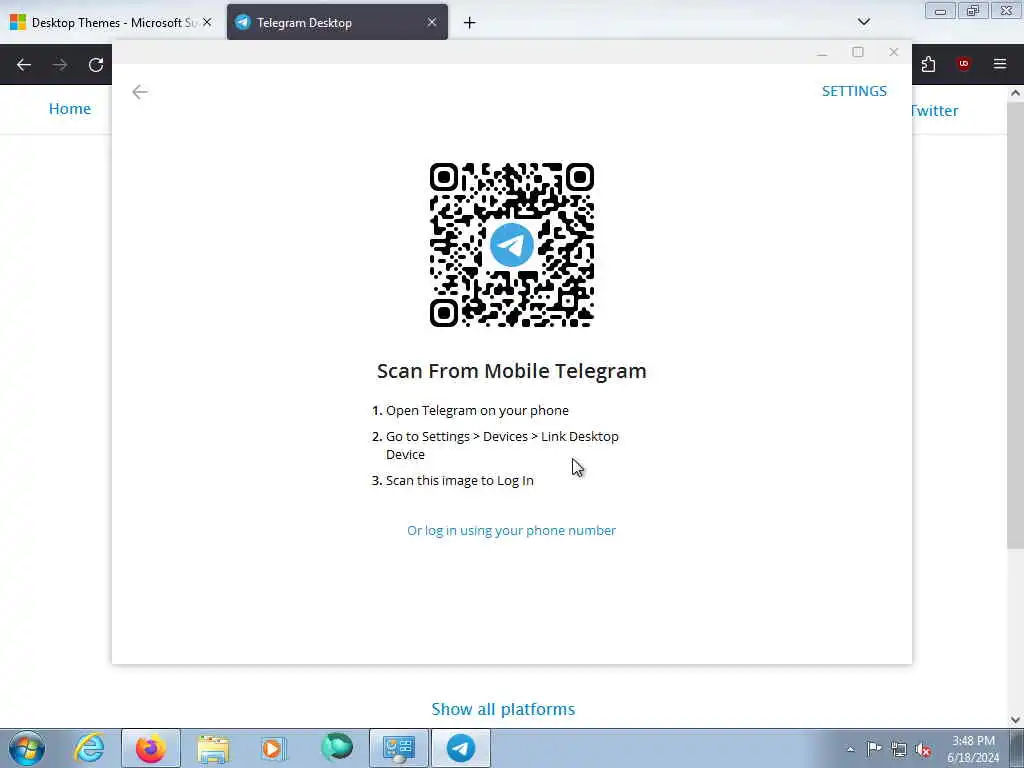
Task: Switch to Telegram Desktop browser tab
Action: click(337, 22)
